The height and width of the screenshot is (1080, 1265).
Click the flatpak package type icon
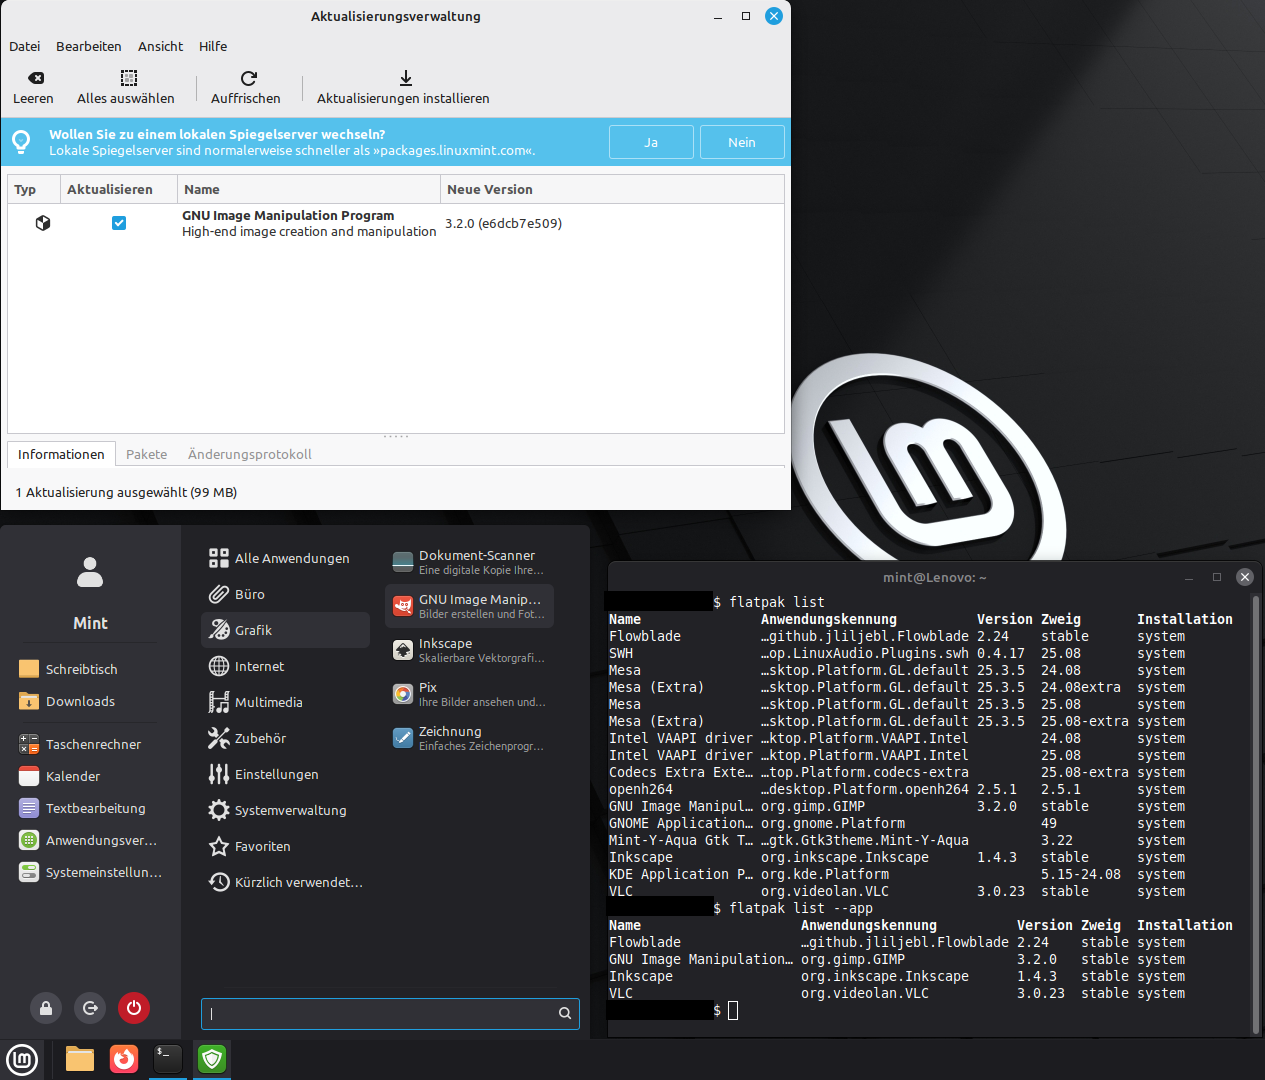(43, 223)
